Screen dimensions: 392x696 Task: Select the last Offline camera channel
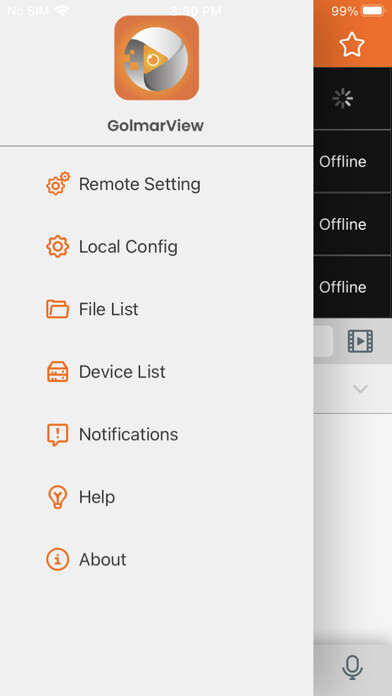coord(352,287)
